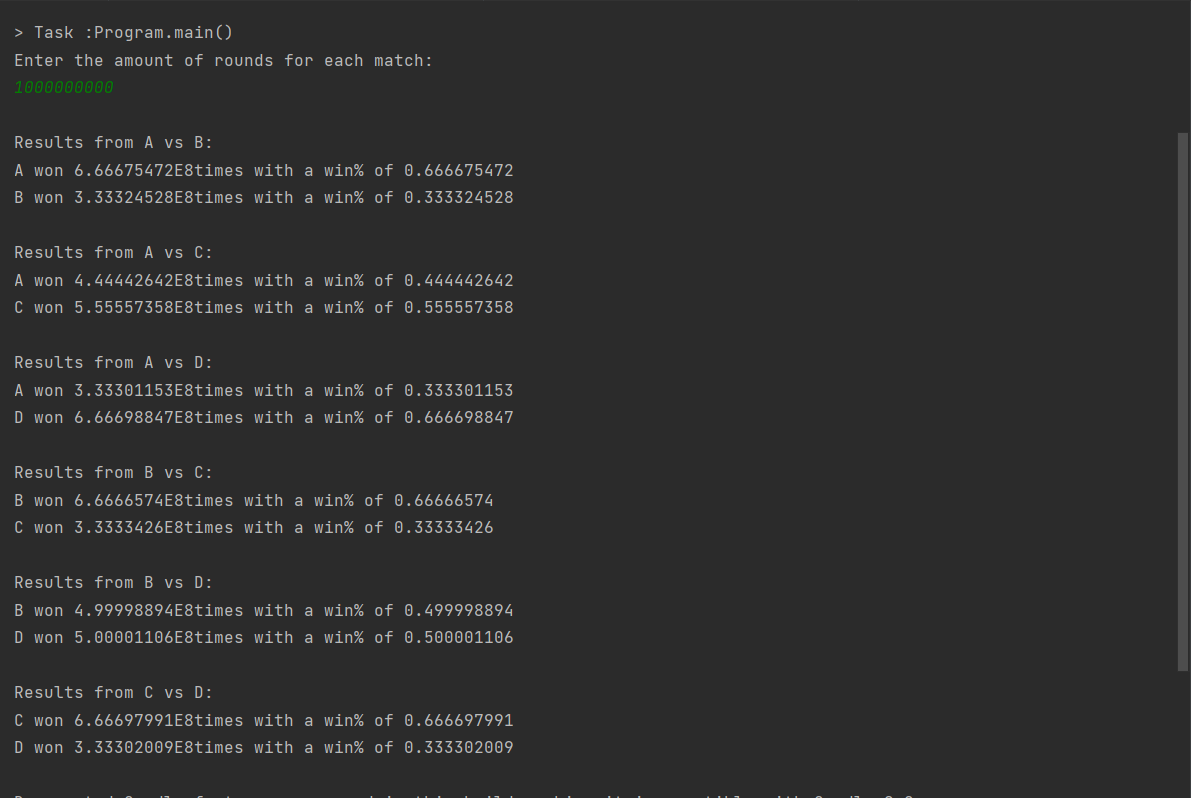
Task: Click the "Results from B vs D:" heading
Action: tap(113, 583)
